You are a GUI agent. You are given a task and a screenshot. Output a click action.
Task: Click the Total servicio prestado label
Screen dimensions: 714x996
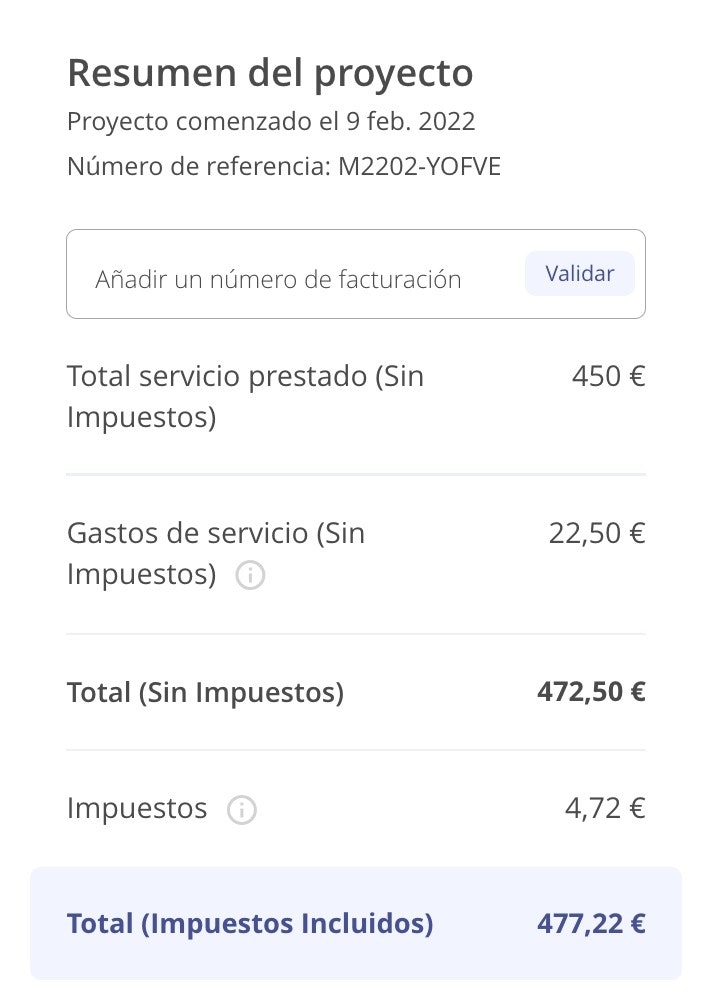coord(245,397)
